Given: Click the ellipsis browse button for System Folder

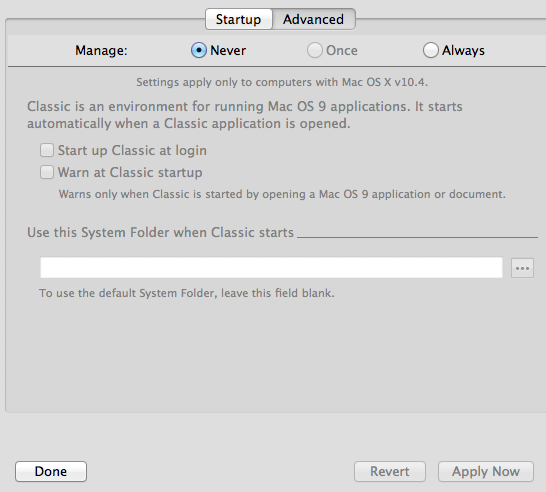Looking at the screenshot, I should 522,268.
